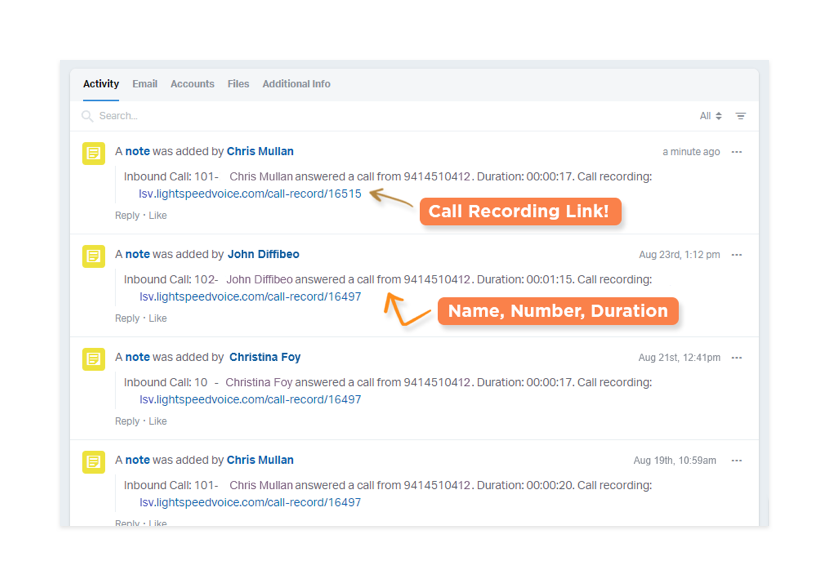This screenshot has height=586, width=829.
Task: Click 'Aug 19th, 10:59am' timestamp
Action: point(675,460)
